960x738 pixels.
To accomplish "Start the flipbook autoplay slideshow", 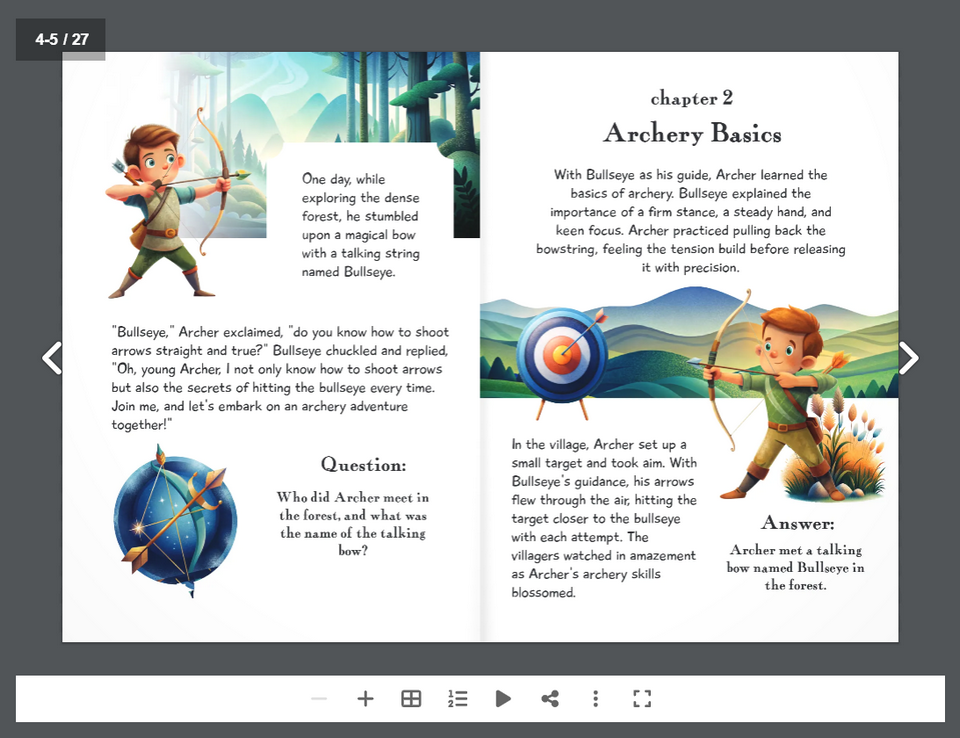I will tap(503, 698).
